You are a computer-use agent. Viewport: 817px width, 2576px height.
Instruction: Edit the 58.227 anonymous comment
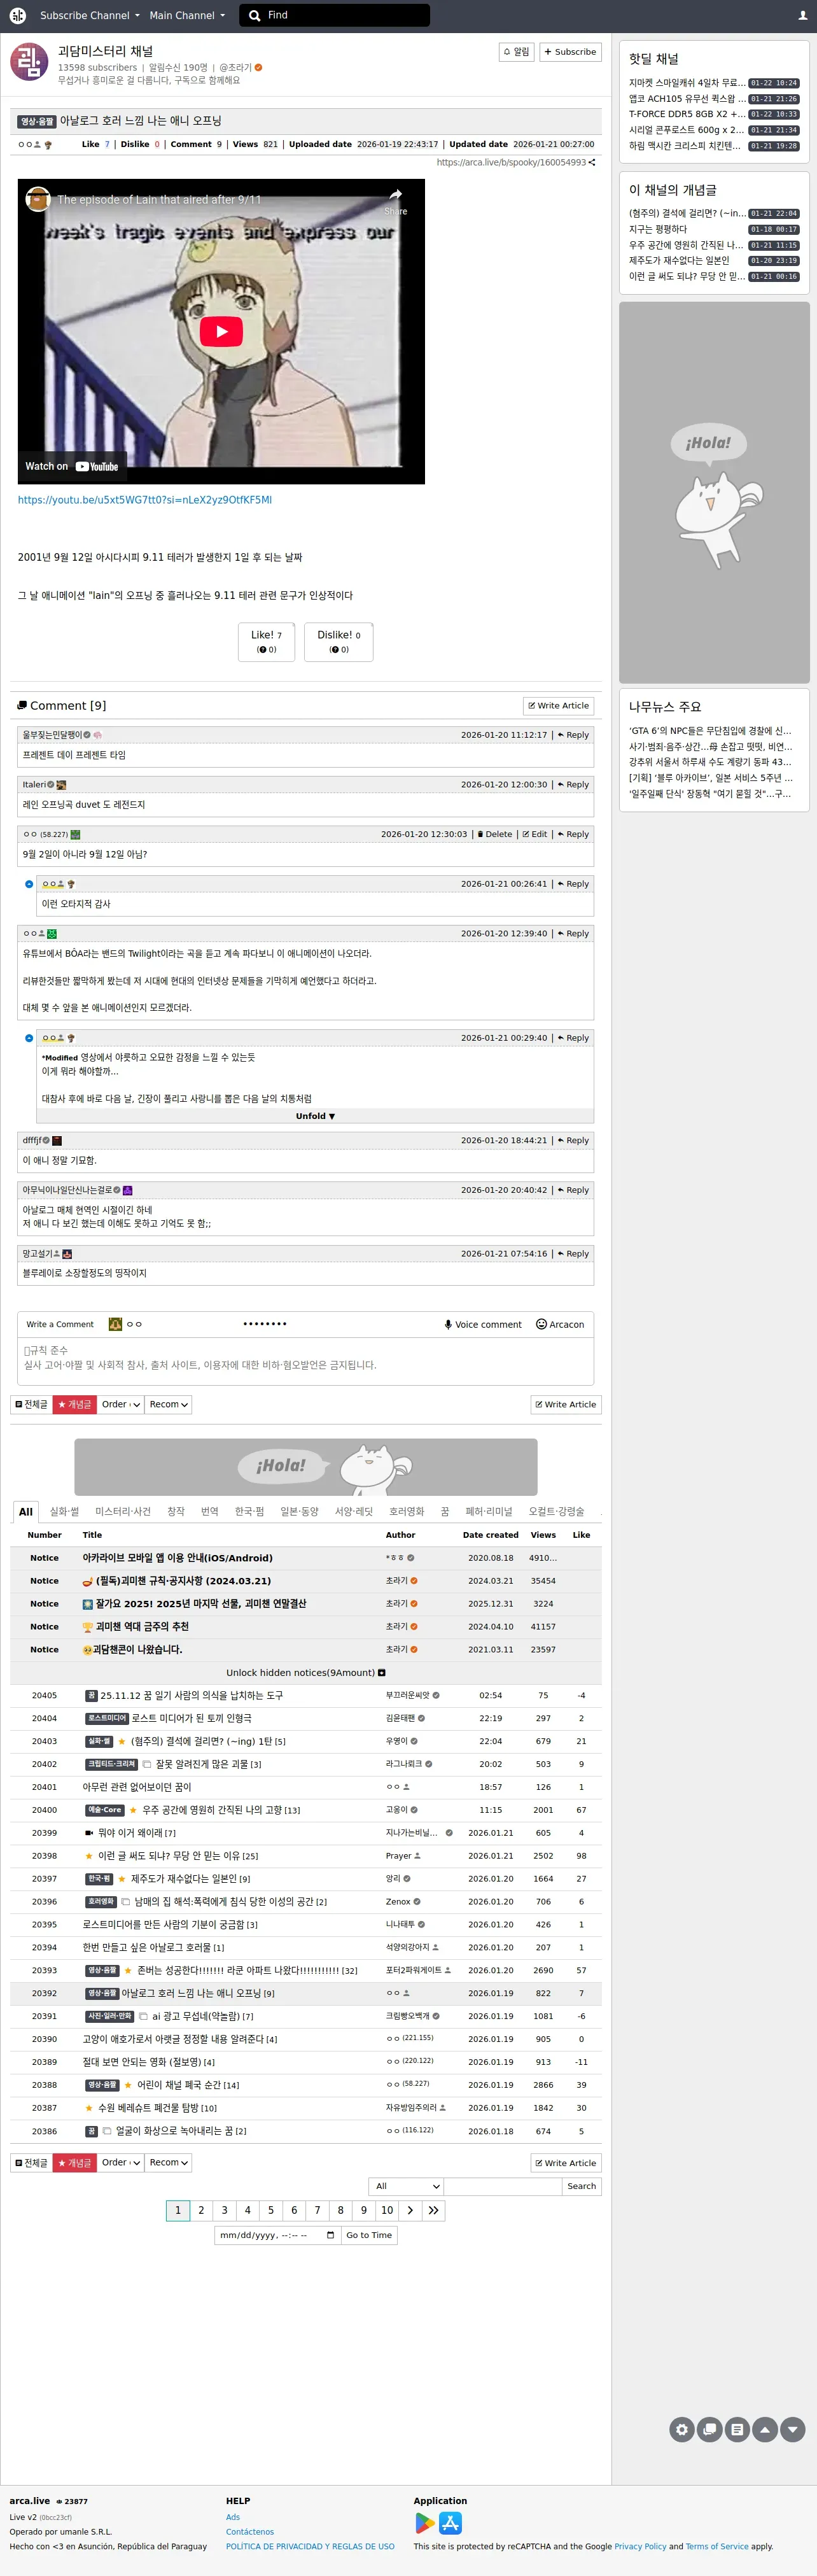pyautogui.click(x=535, y=834)
